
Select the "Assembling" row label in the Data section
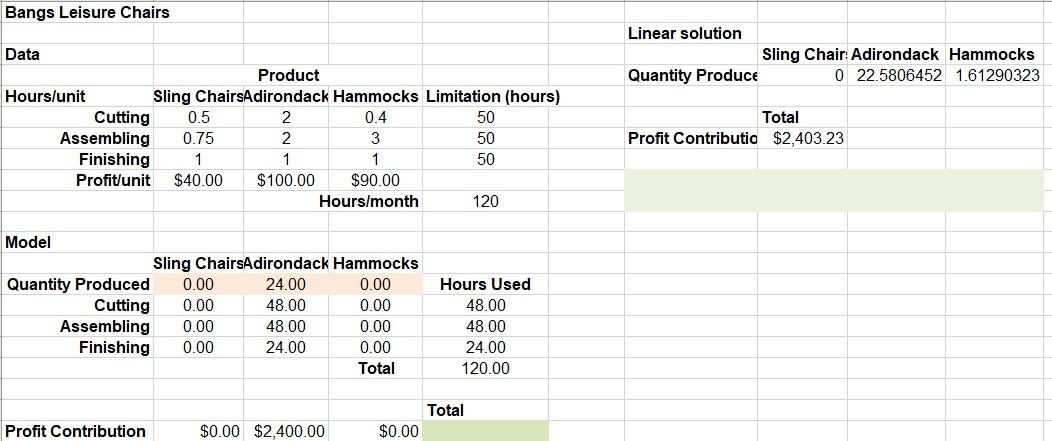[105, 138]
